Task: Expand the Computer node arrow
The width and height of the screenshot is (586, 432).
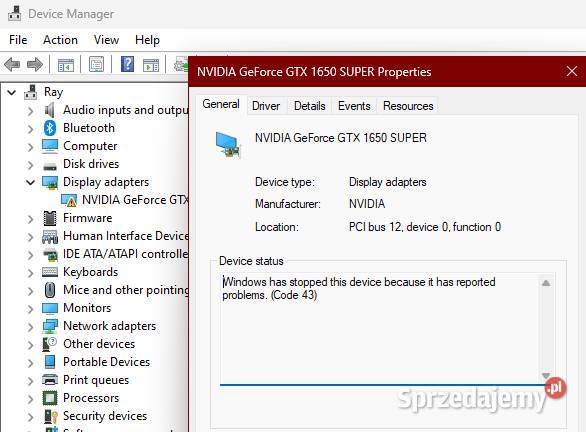Action: tap(31, 147)
